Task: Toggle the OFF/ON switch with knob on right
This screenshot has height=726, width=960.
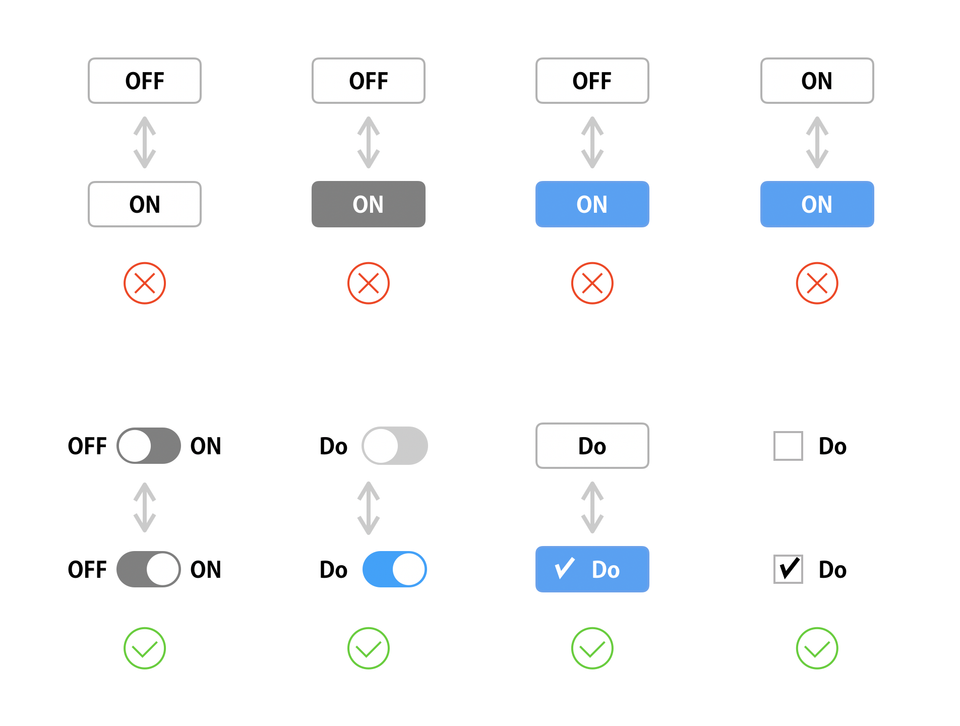Action: pos(149,569)
